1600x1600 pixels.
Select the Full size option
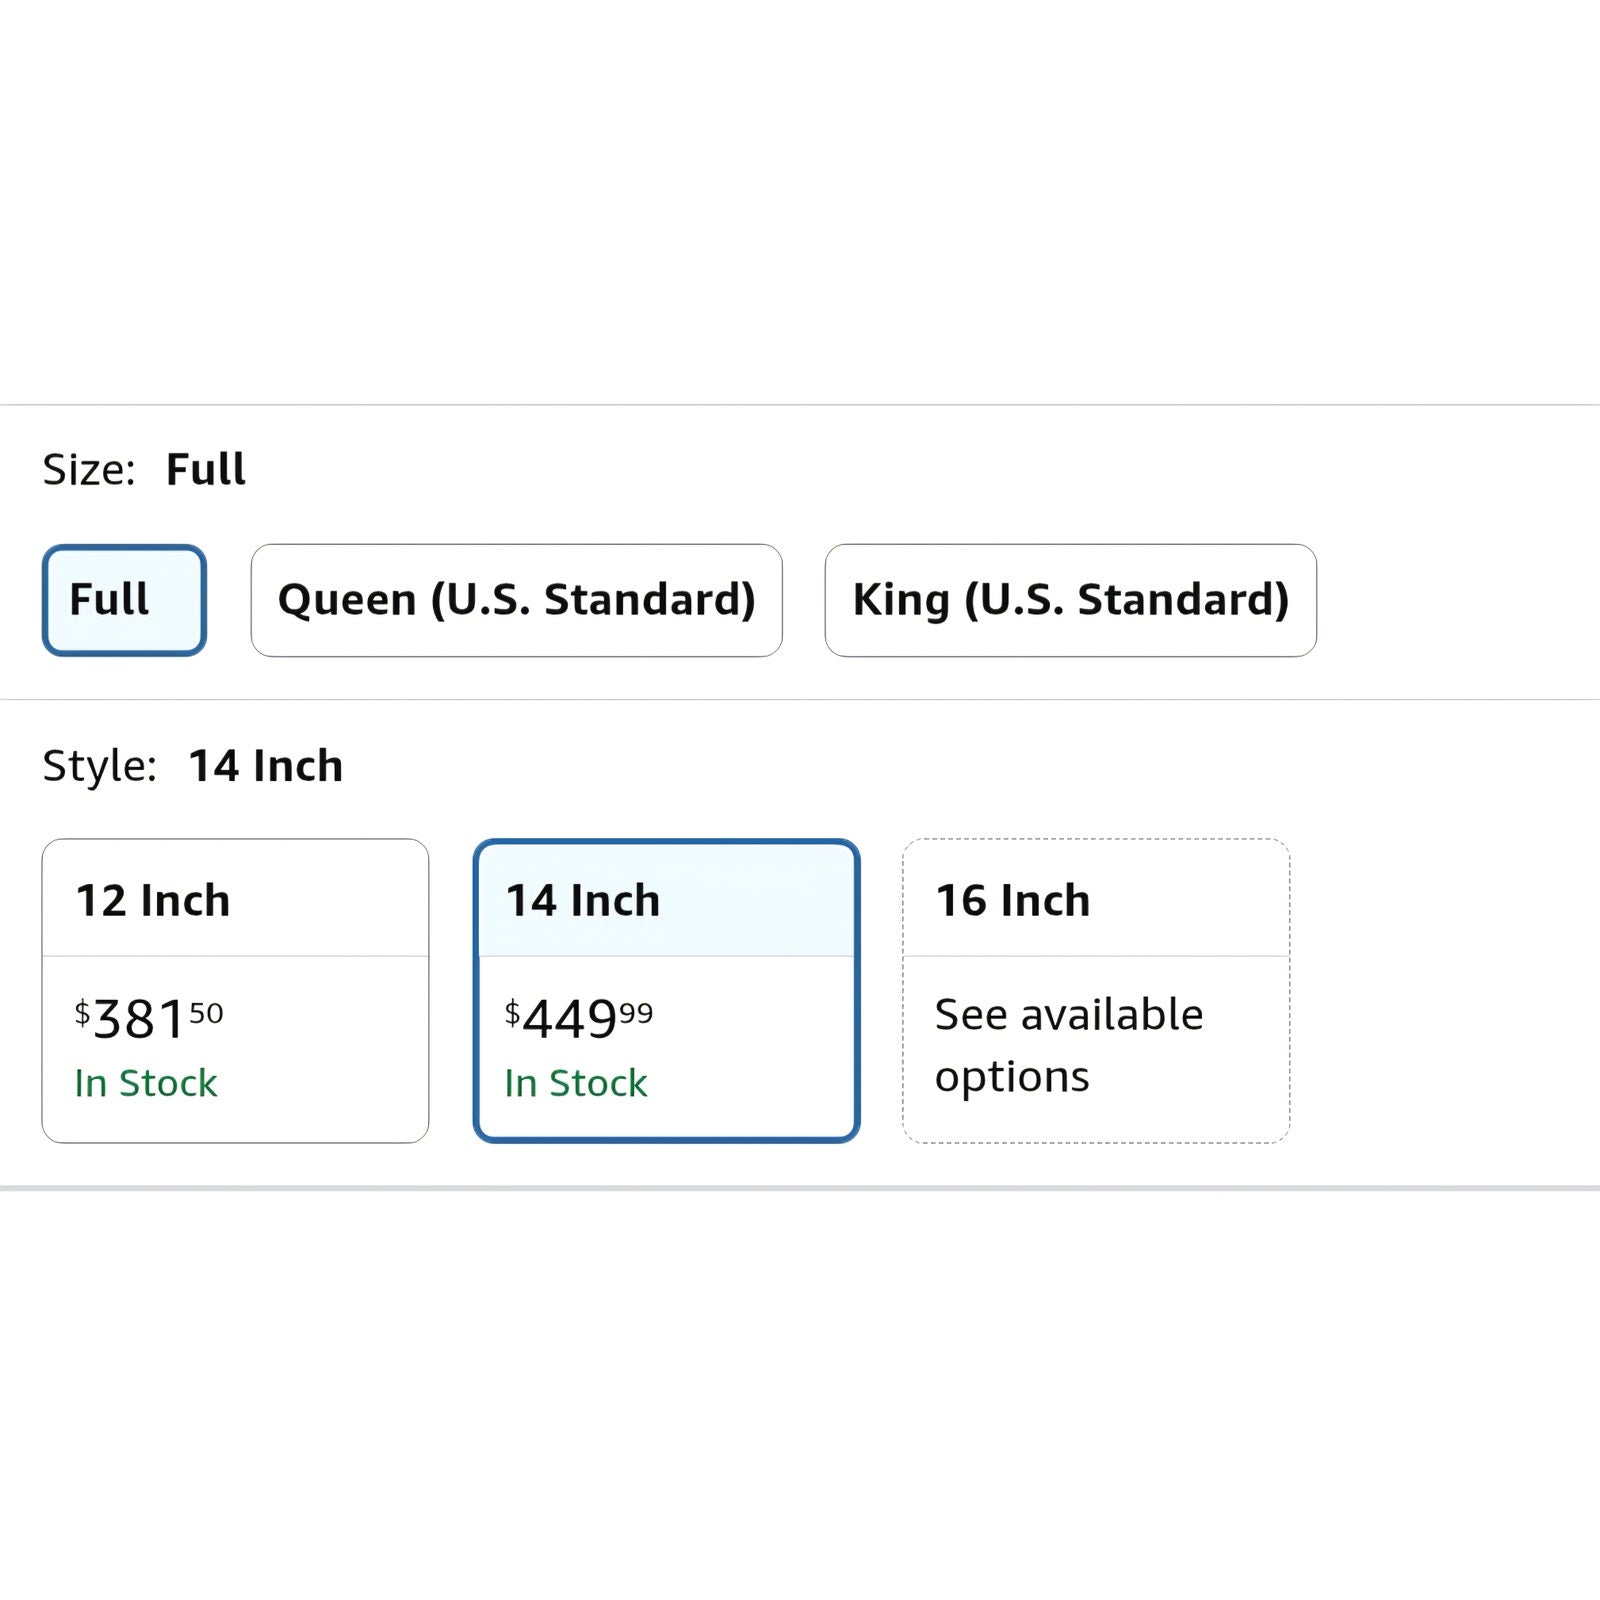click(x=124, y=600)
